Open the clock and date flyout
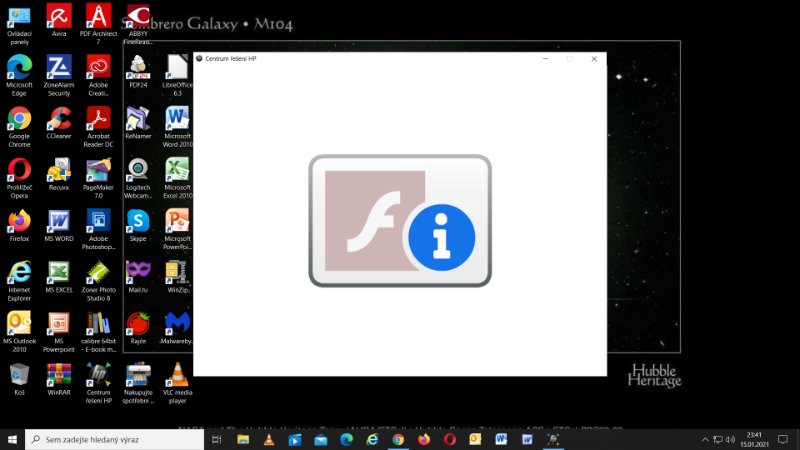This screenshot has width=800, height=450. [x=754, y=439]
